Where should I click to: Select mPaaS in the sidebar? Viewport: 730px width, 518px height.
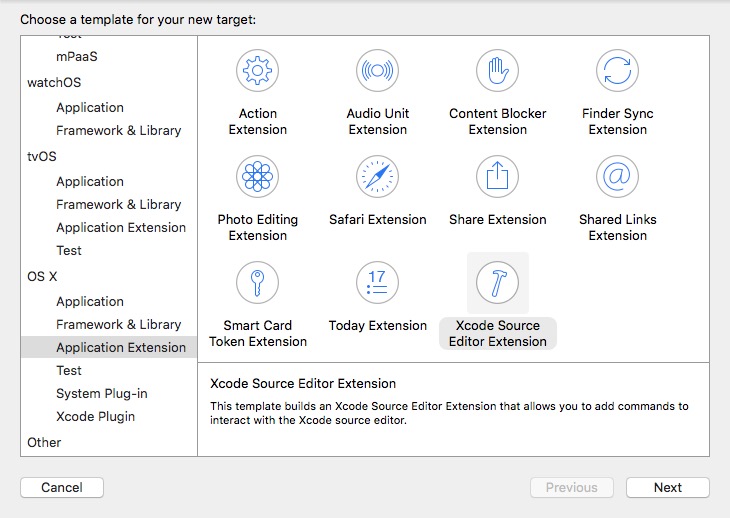(x=77, y=57)
